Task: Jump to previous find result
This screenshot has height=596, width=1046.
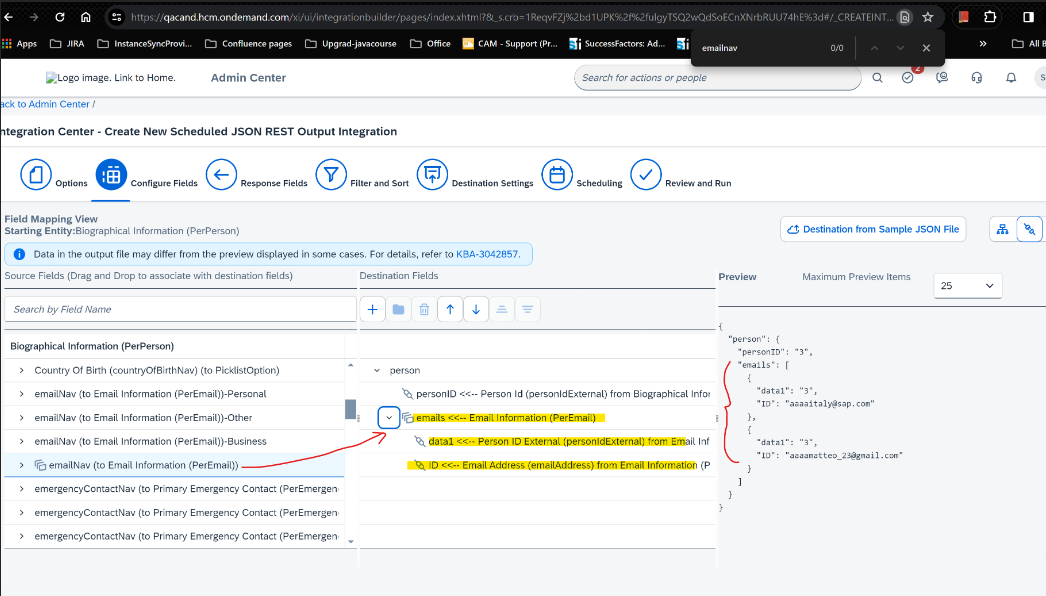Action: [874, 48]
